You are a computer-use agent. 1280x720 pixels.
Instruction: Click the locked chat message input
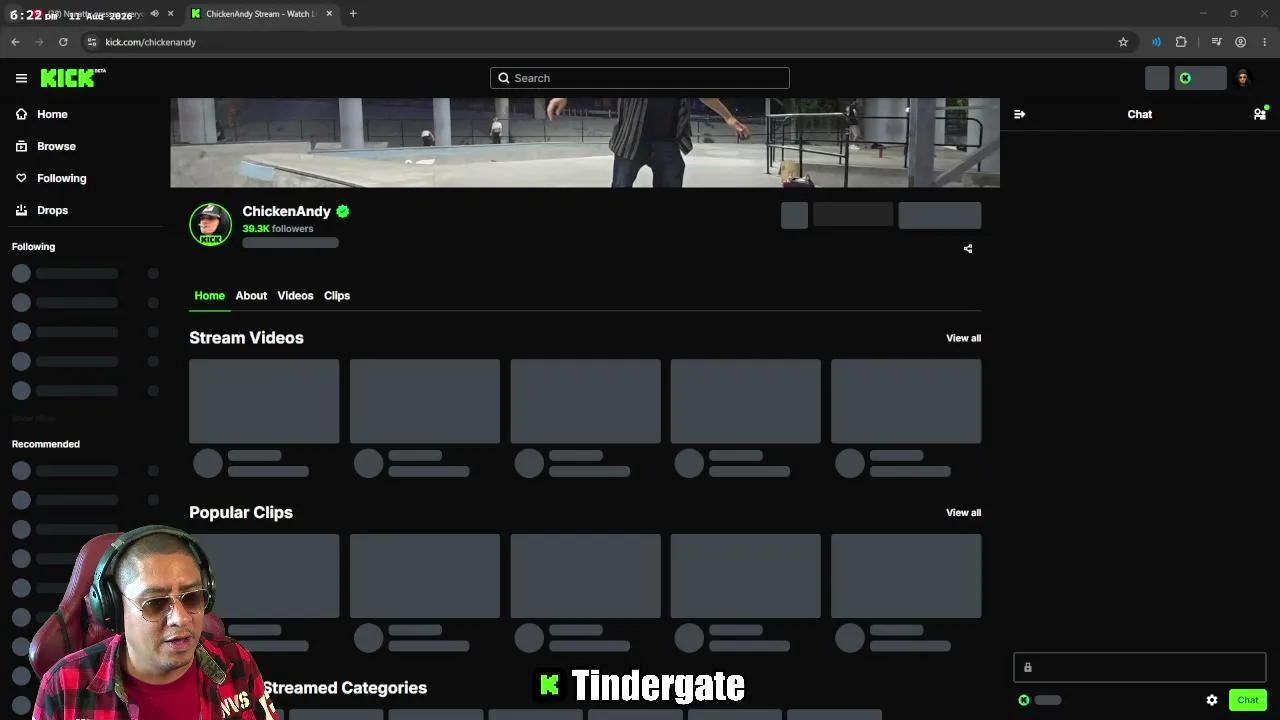[x=1140, y=668]
